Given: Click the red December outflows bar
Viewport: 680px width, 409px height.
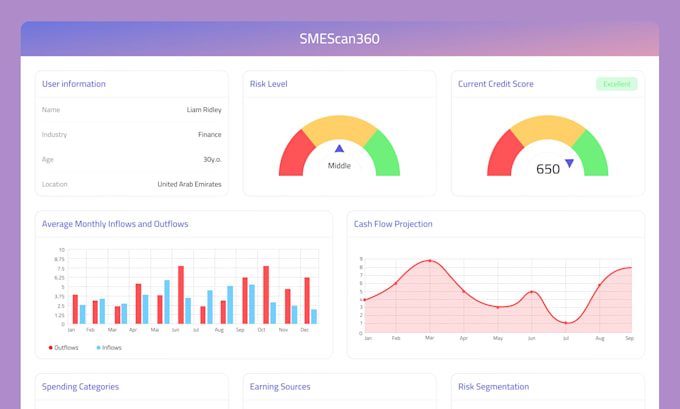Looking at the screenshot, I should tap(307, 301).
